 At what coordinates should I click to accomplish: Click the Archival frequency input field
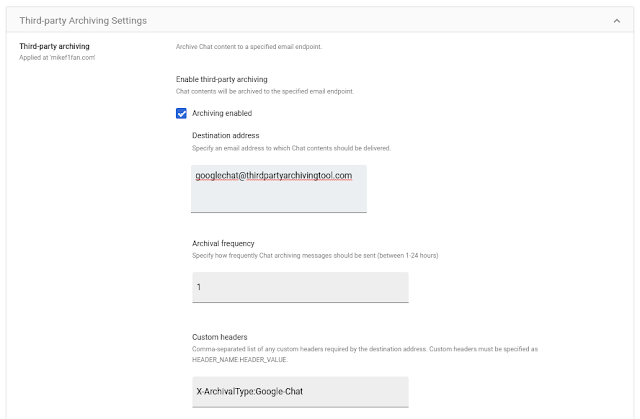300,288
